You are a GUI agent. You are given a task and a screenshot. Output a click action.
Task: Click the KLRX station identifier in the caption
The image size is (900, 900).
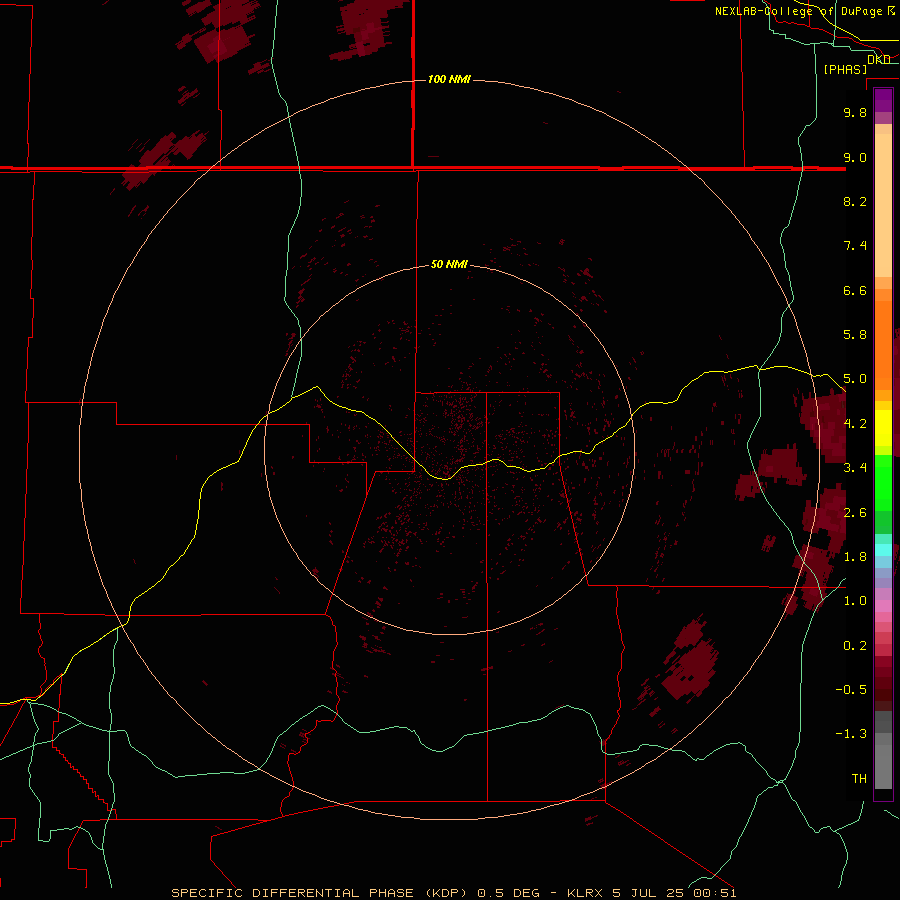pyautogui.click(x=585, y=893)
